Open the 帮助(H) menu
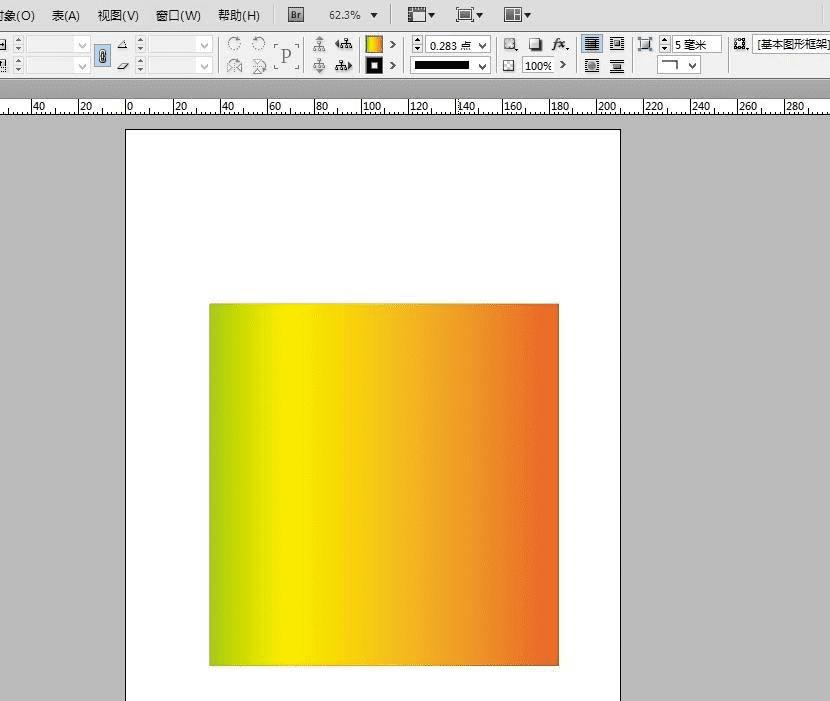The width and height of the screenshot is (830, 701). pyautogui.click(x=238, y=15)
